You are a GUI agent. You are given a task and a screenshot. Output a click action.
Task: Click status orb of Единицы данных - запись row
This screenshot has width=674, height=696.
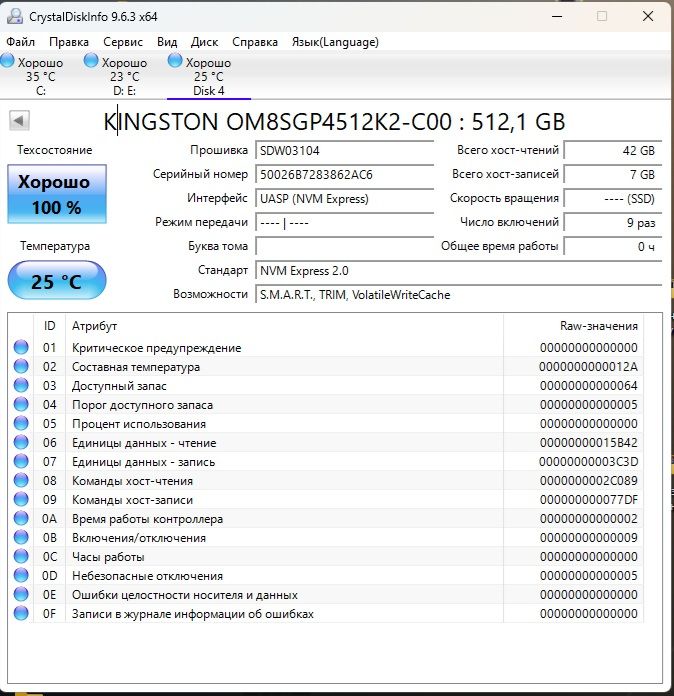click(x=21, y=461)
